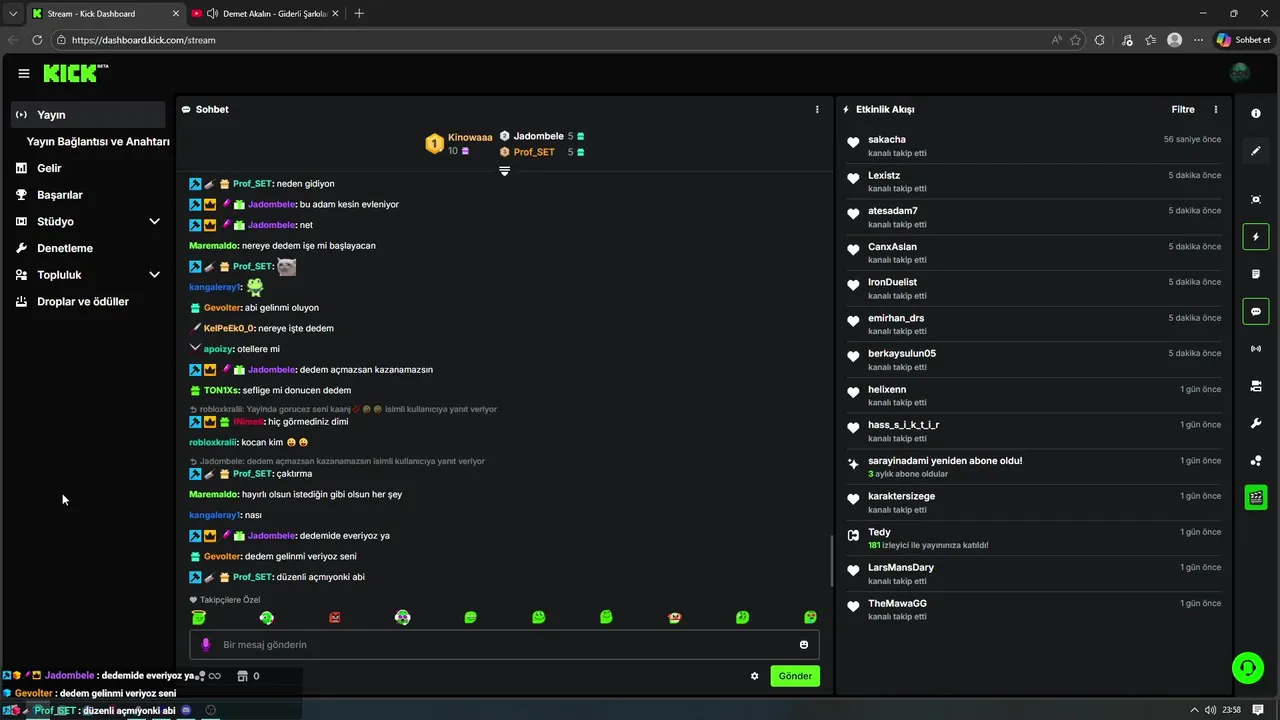Click the profile avatar in top right
This screenshot has height=720, width=1280.
point(1240,73)
